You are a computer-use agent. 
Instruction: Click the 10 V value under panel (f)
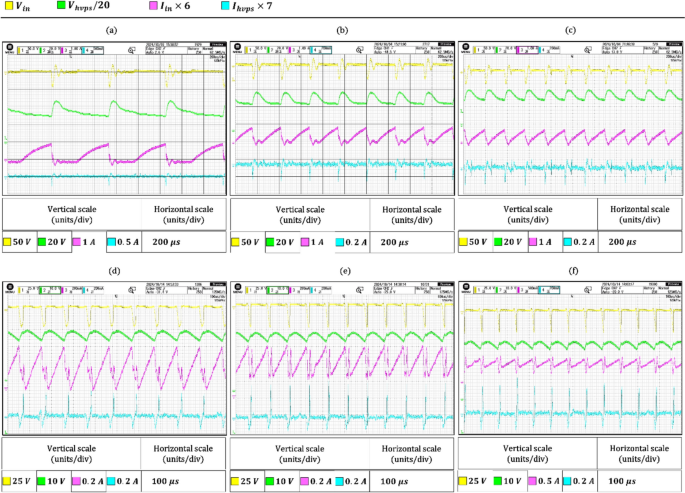[513, 481]
